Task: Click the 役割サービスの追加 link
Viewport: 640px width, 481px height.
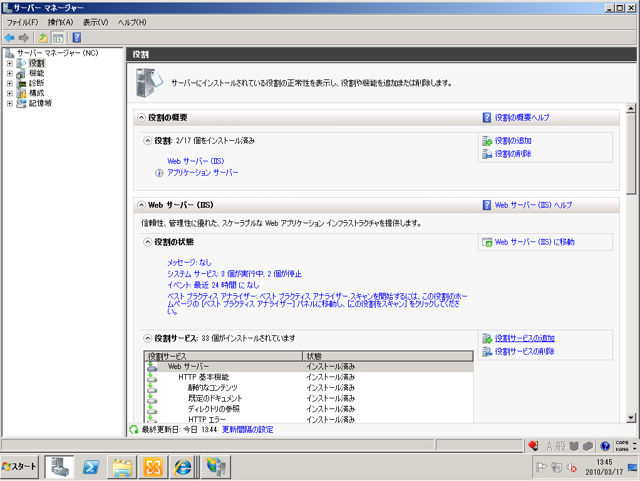Action: 524,338
